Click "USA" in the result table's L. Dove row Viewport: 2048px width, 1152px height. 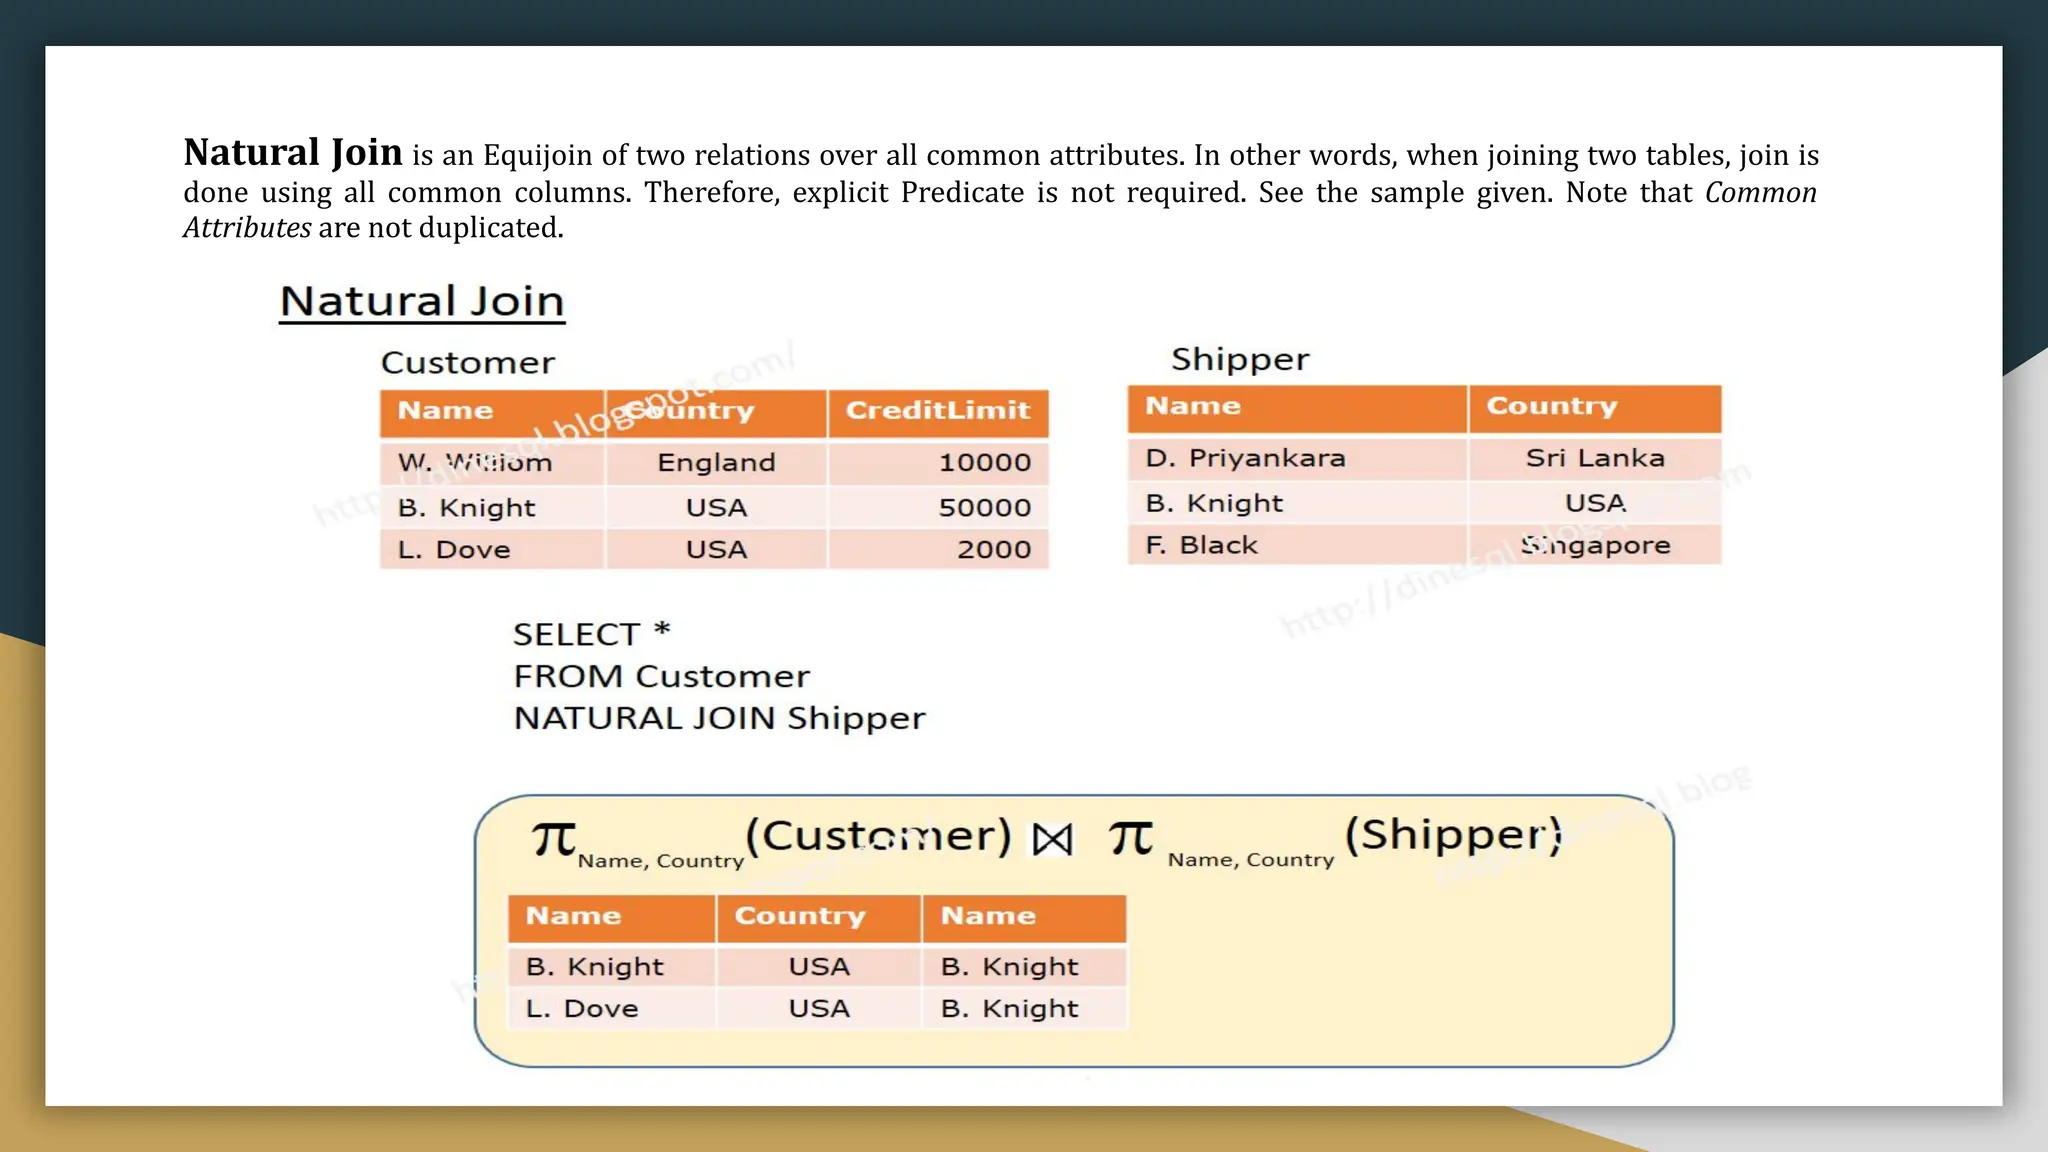tap(819, 1008)
